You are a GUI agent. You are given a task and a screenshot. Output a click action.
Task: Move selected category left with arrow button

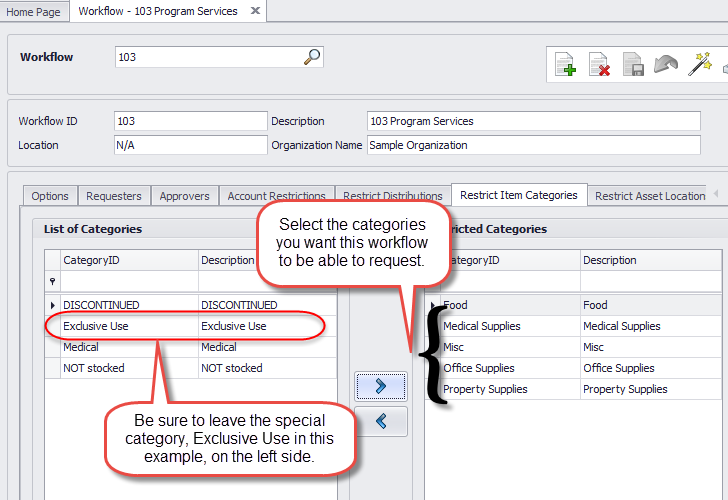pos(381,421)
